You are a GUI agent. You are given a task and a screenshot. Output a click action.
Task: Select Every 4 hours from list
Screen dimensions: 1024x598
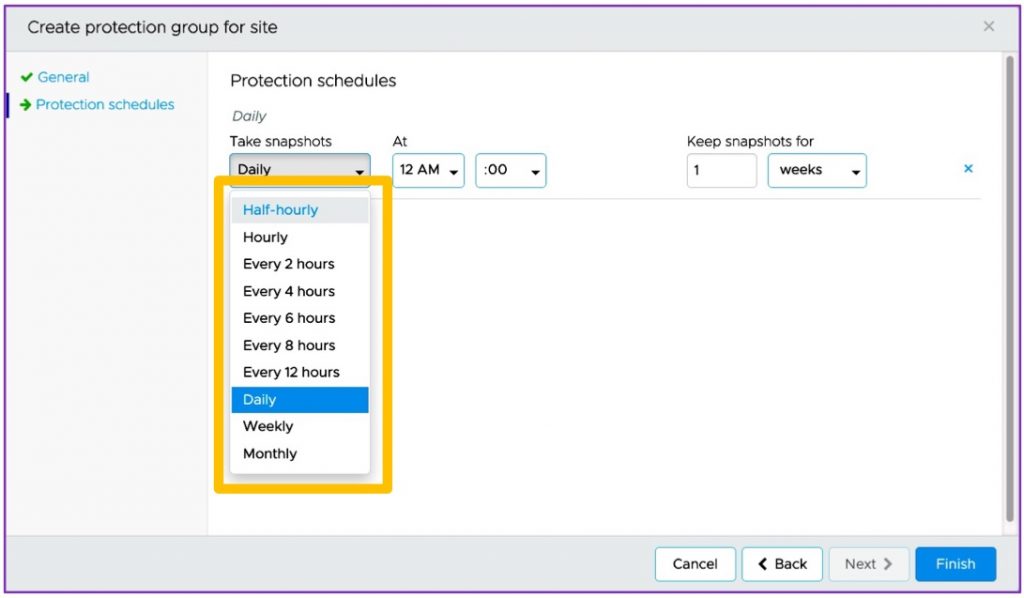pos(289,291)
